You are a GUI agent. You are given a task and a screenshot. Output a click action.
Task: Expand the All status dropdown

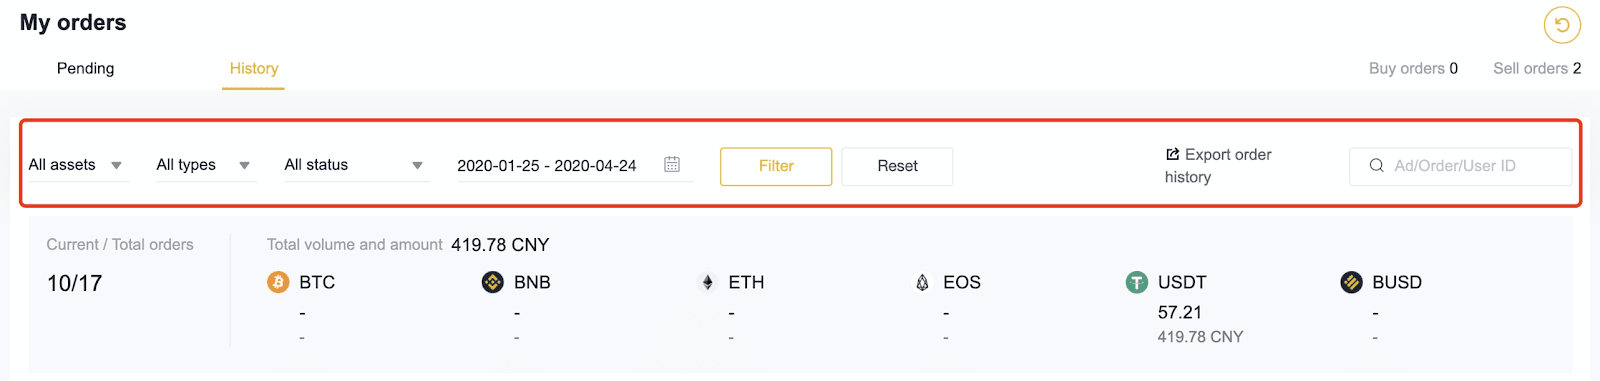(x=355, y=165)
